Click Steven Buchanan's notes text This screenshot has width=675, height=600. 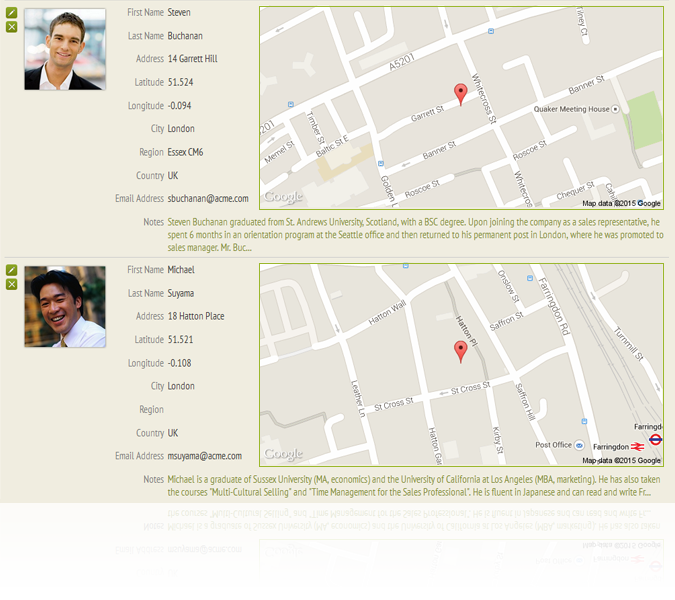(415, 235)
